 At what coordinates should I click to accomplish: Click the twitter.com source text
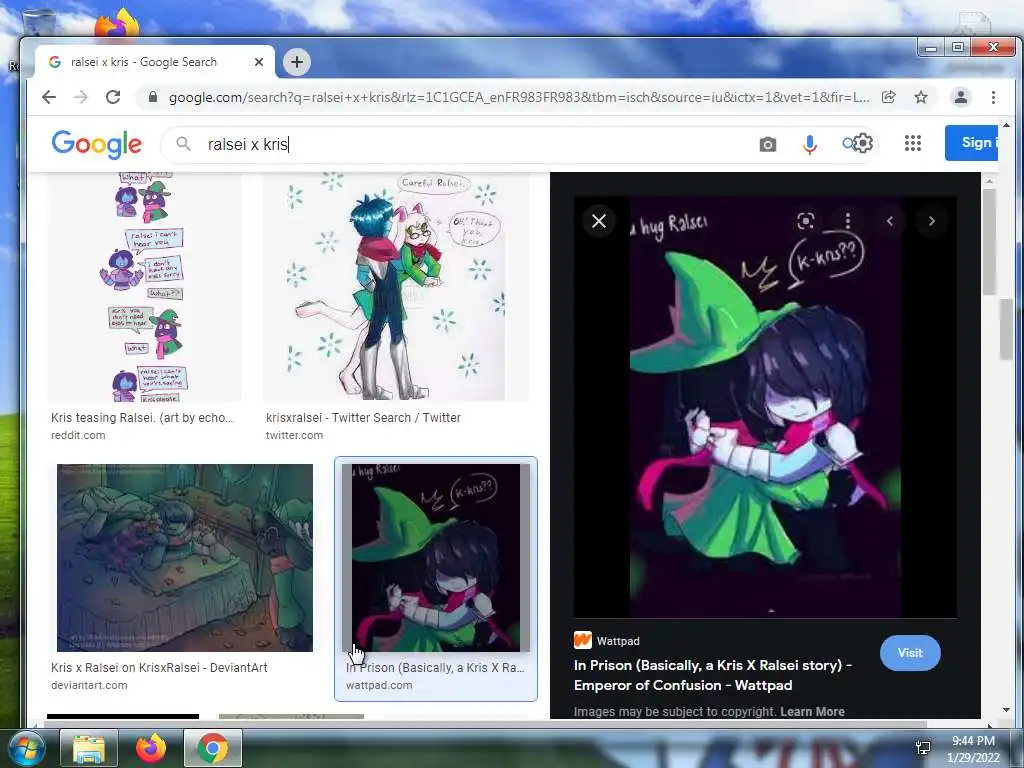tap(294, 436)
